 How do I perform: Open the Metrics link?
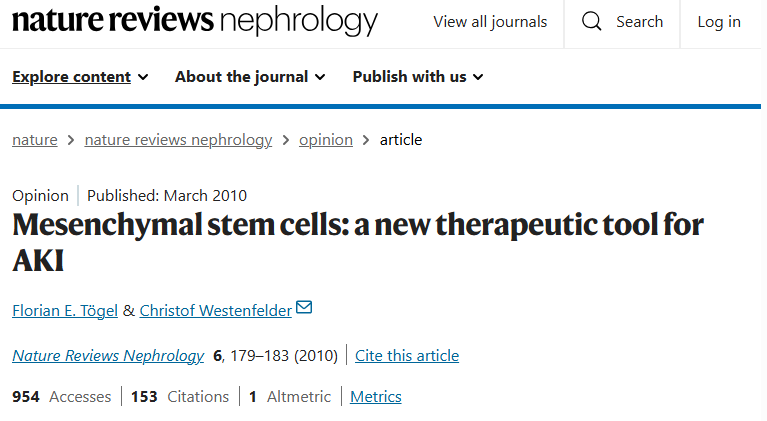pos(376,397)
